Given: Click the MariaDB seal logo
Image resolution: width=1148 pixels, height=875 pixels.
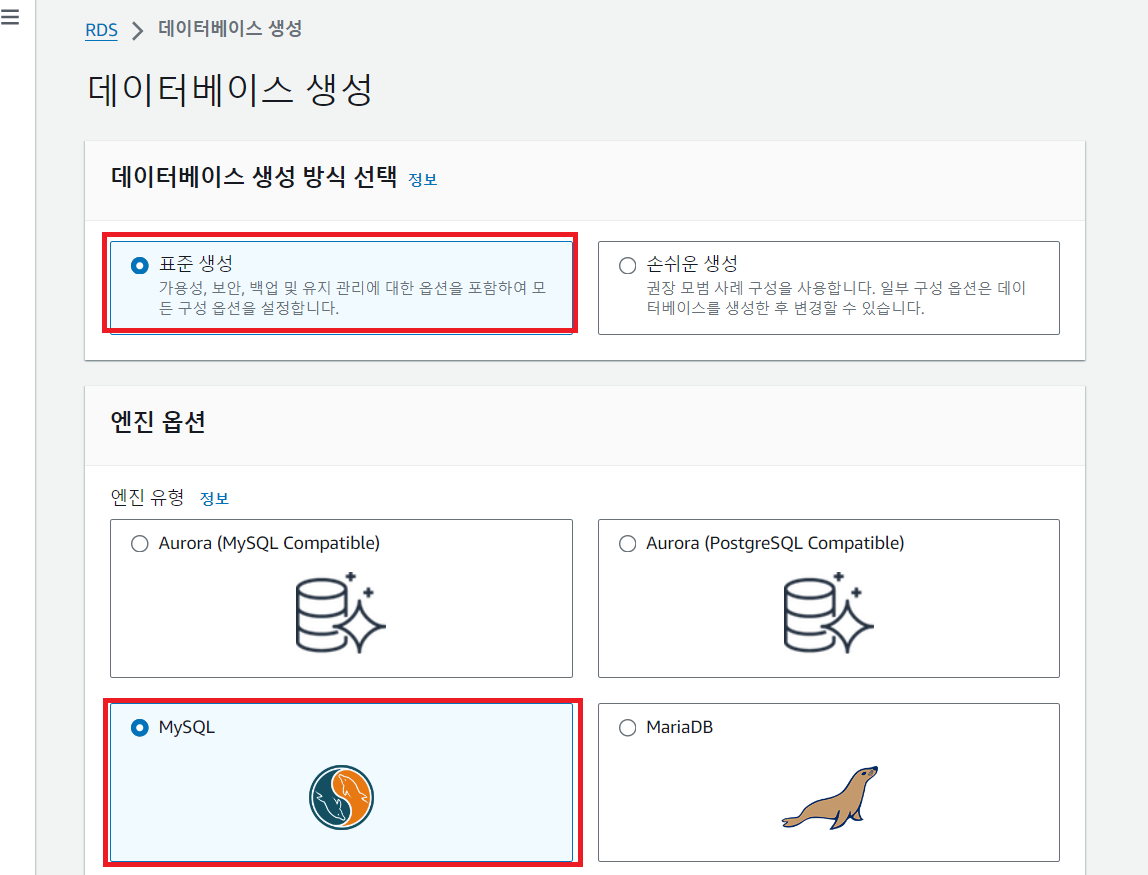Looking at the screenshot, I should (830, 798).
